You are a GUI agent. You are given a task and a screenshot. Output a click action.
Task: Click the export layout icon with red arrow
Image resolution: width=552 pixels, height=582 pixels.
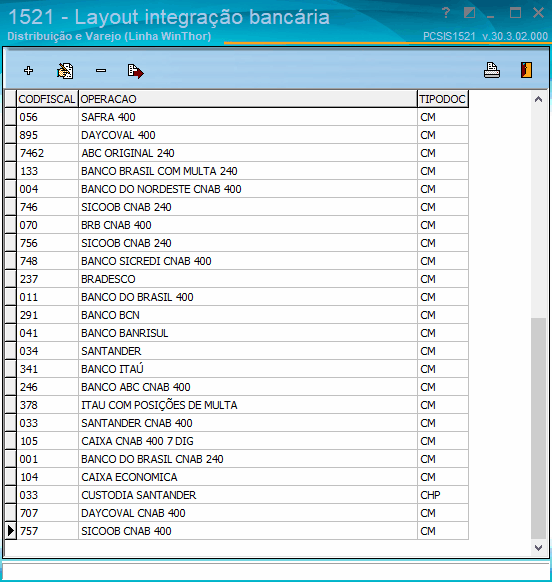pos(135,71)
